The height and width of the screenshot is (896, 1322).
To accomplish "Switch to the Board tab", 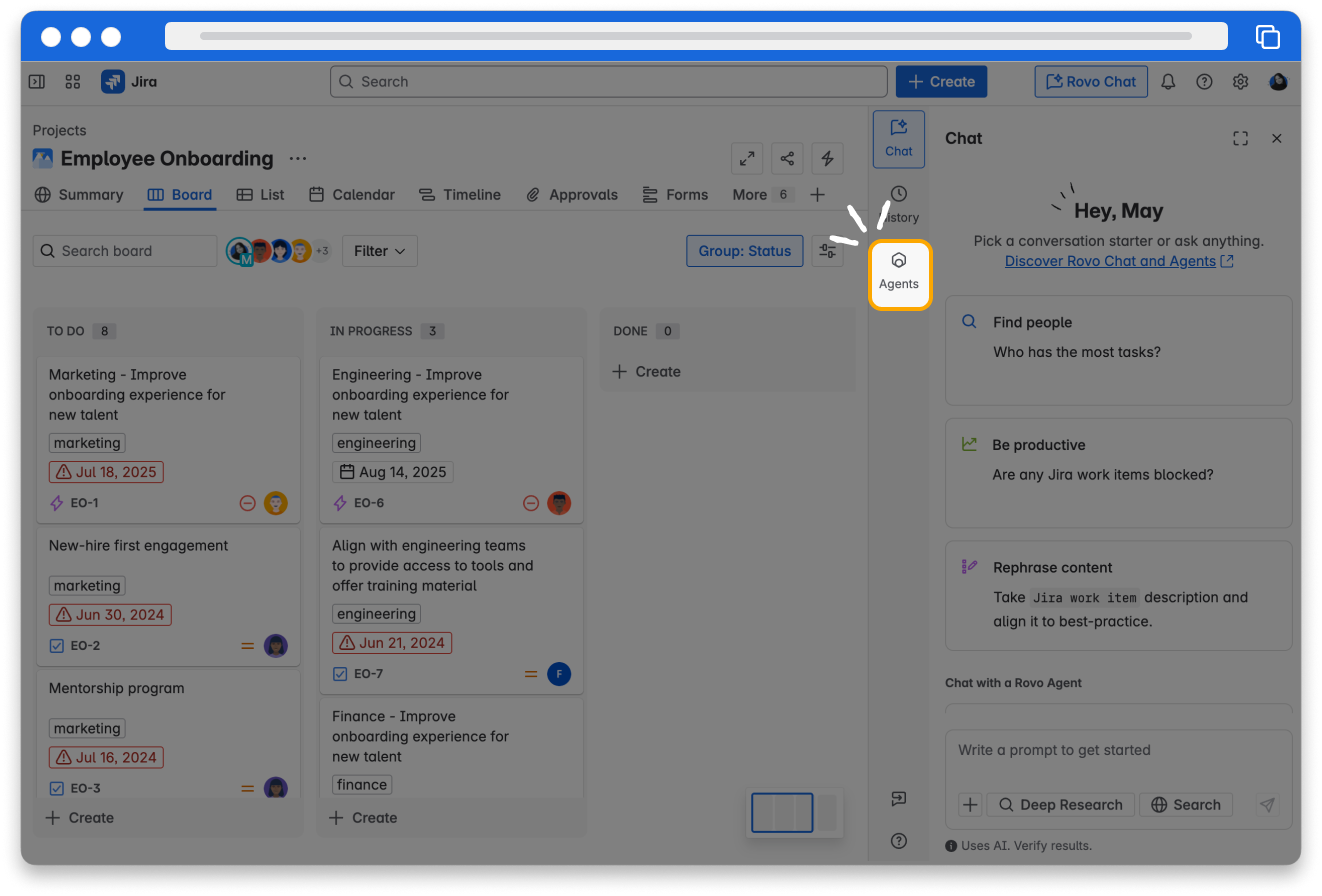I will pyautogui.click(x=180, y=195).
